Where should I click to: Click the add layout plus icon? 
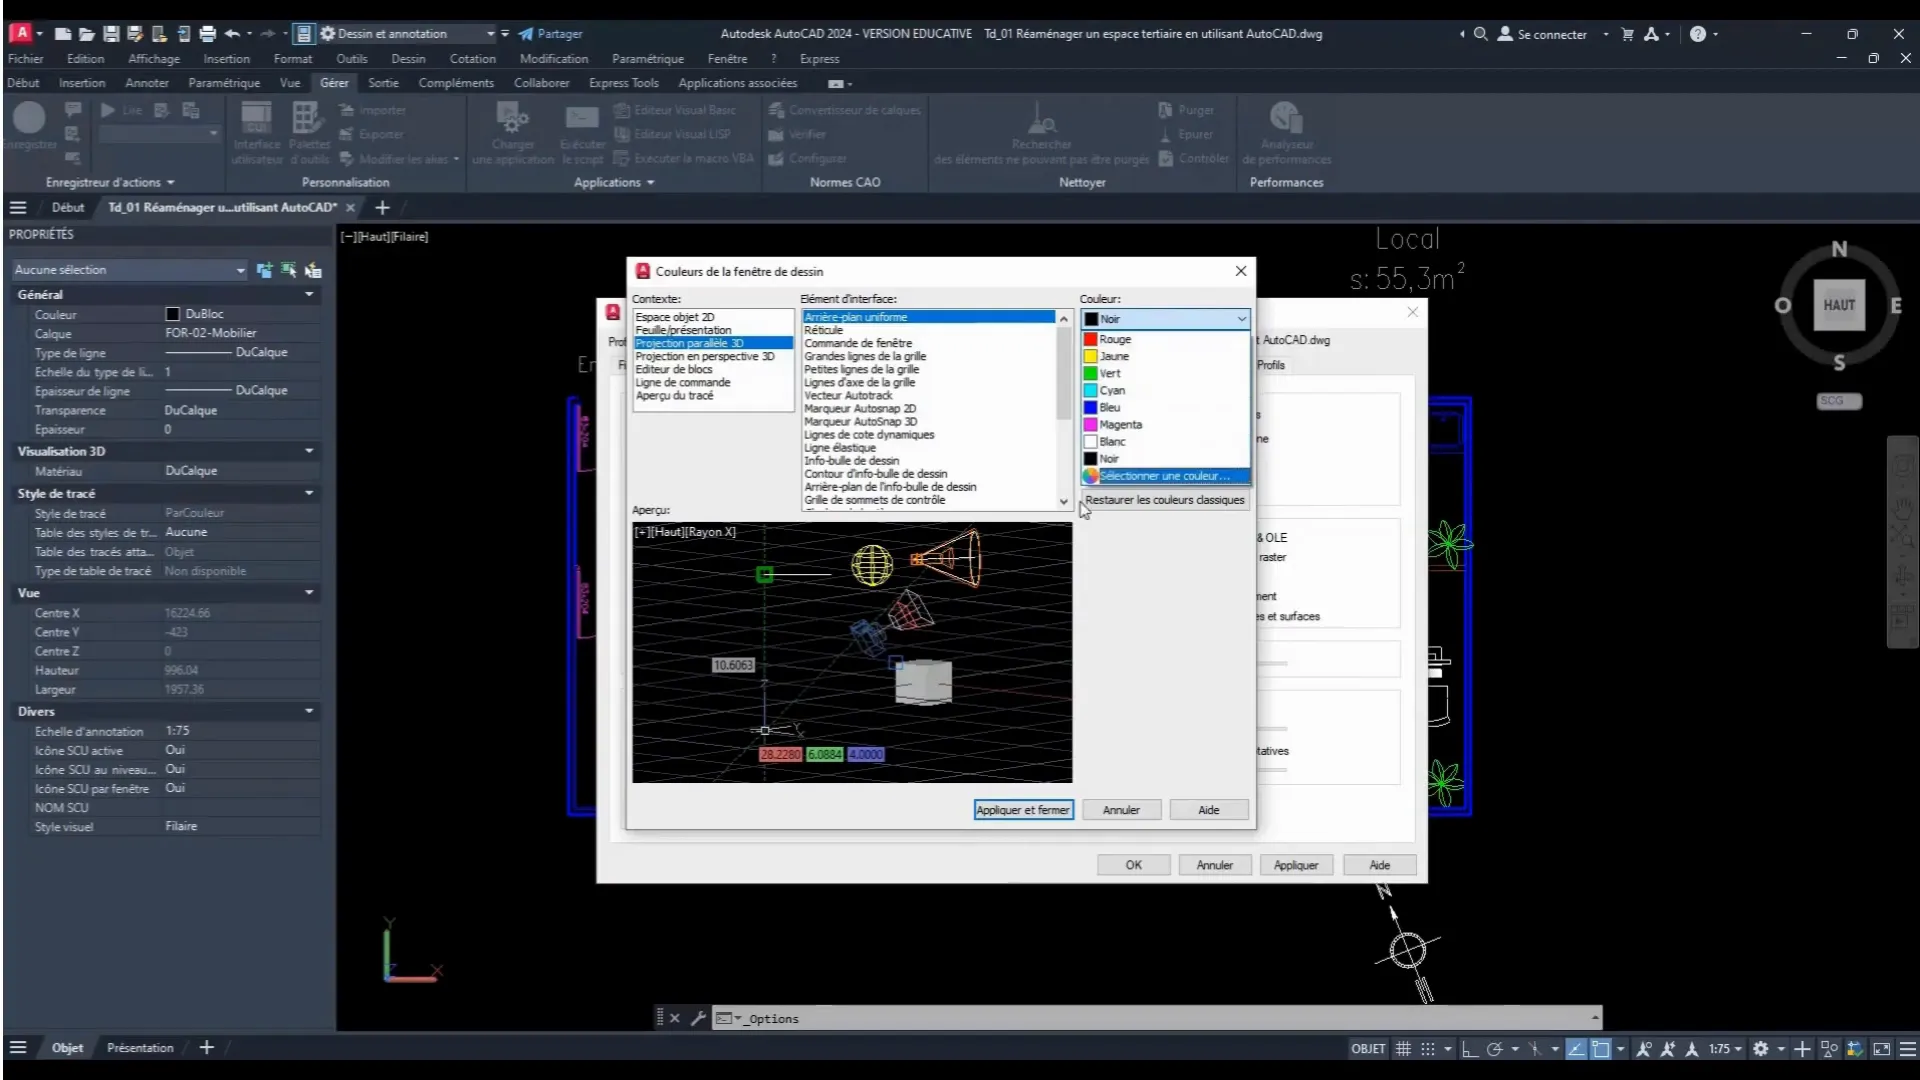coord(206,1047)
